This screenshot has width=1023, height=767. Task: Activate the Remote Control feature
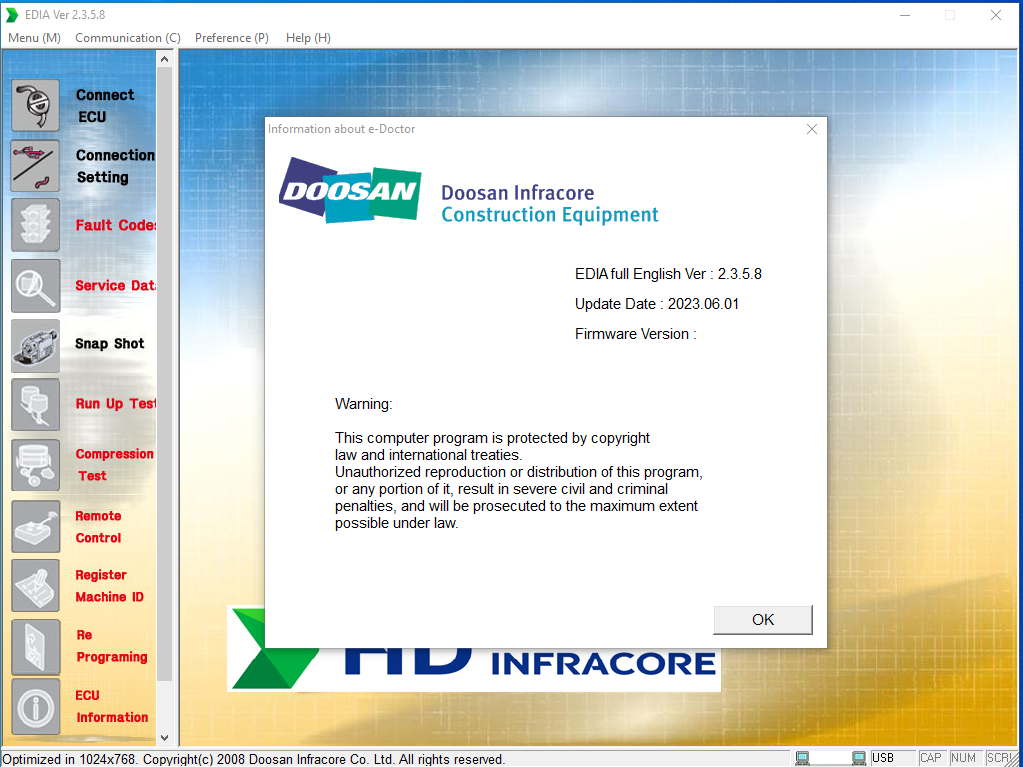35,526
